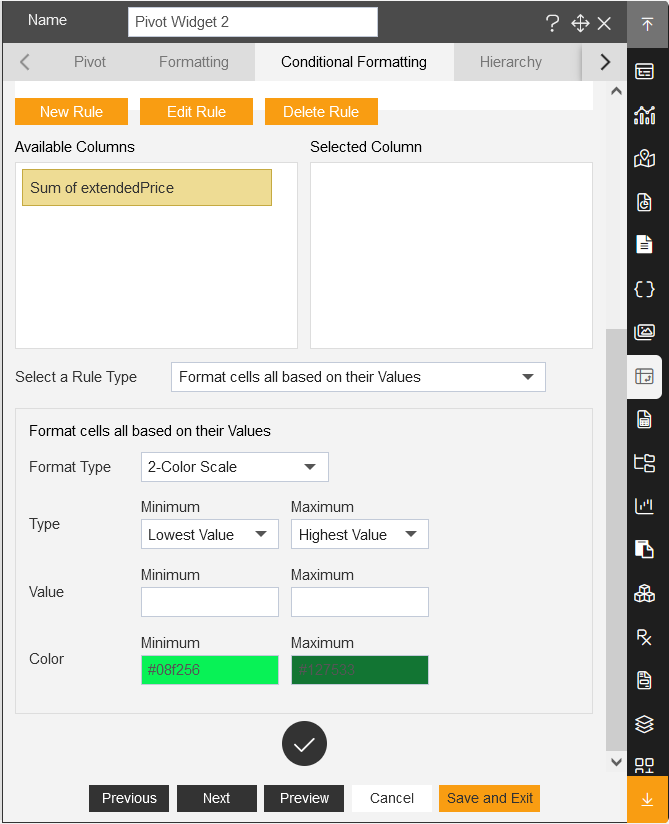669x824 pixels.
Task: Click the chart widget icon in sidebar
Action: pyautogui.click(x=644, y=115)
